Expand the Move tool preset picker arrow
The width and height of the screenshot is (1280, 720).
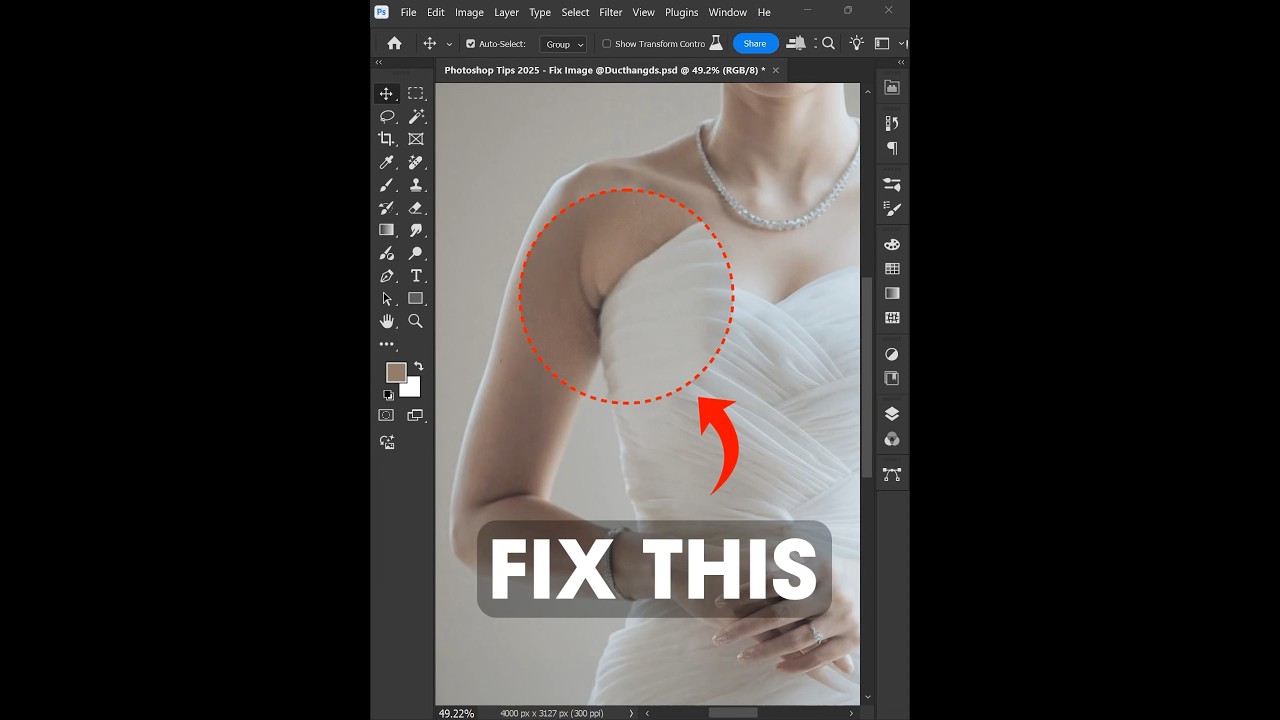pyautogui.click(x=449, y=44)
